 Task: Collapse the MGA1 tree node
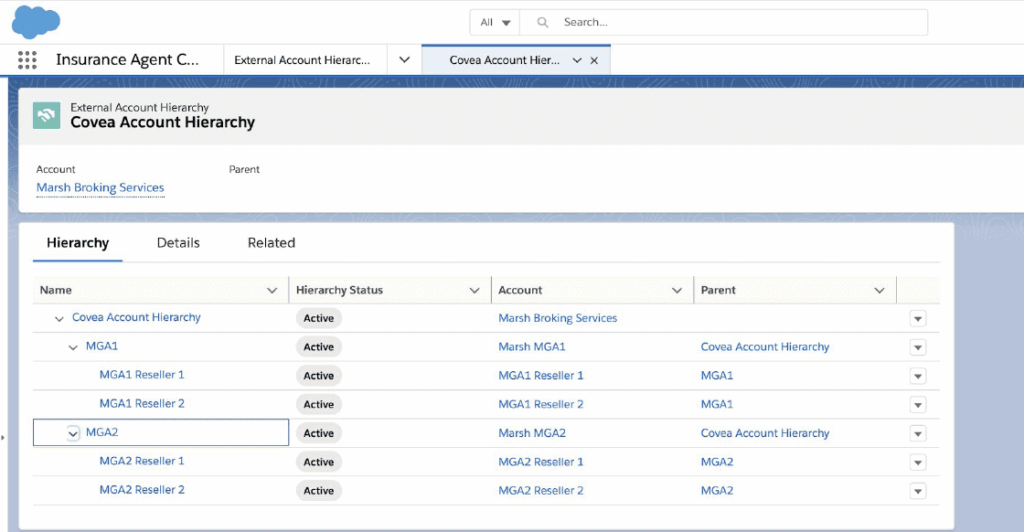coord(72,347)
